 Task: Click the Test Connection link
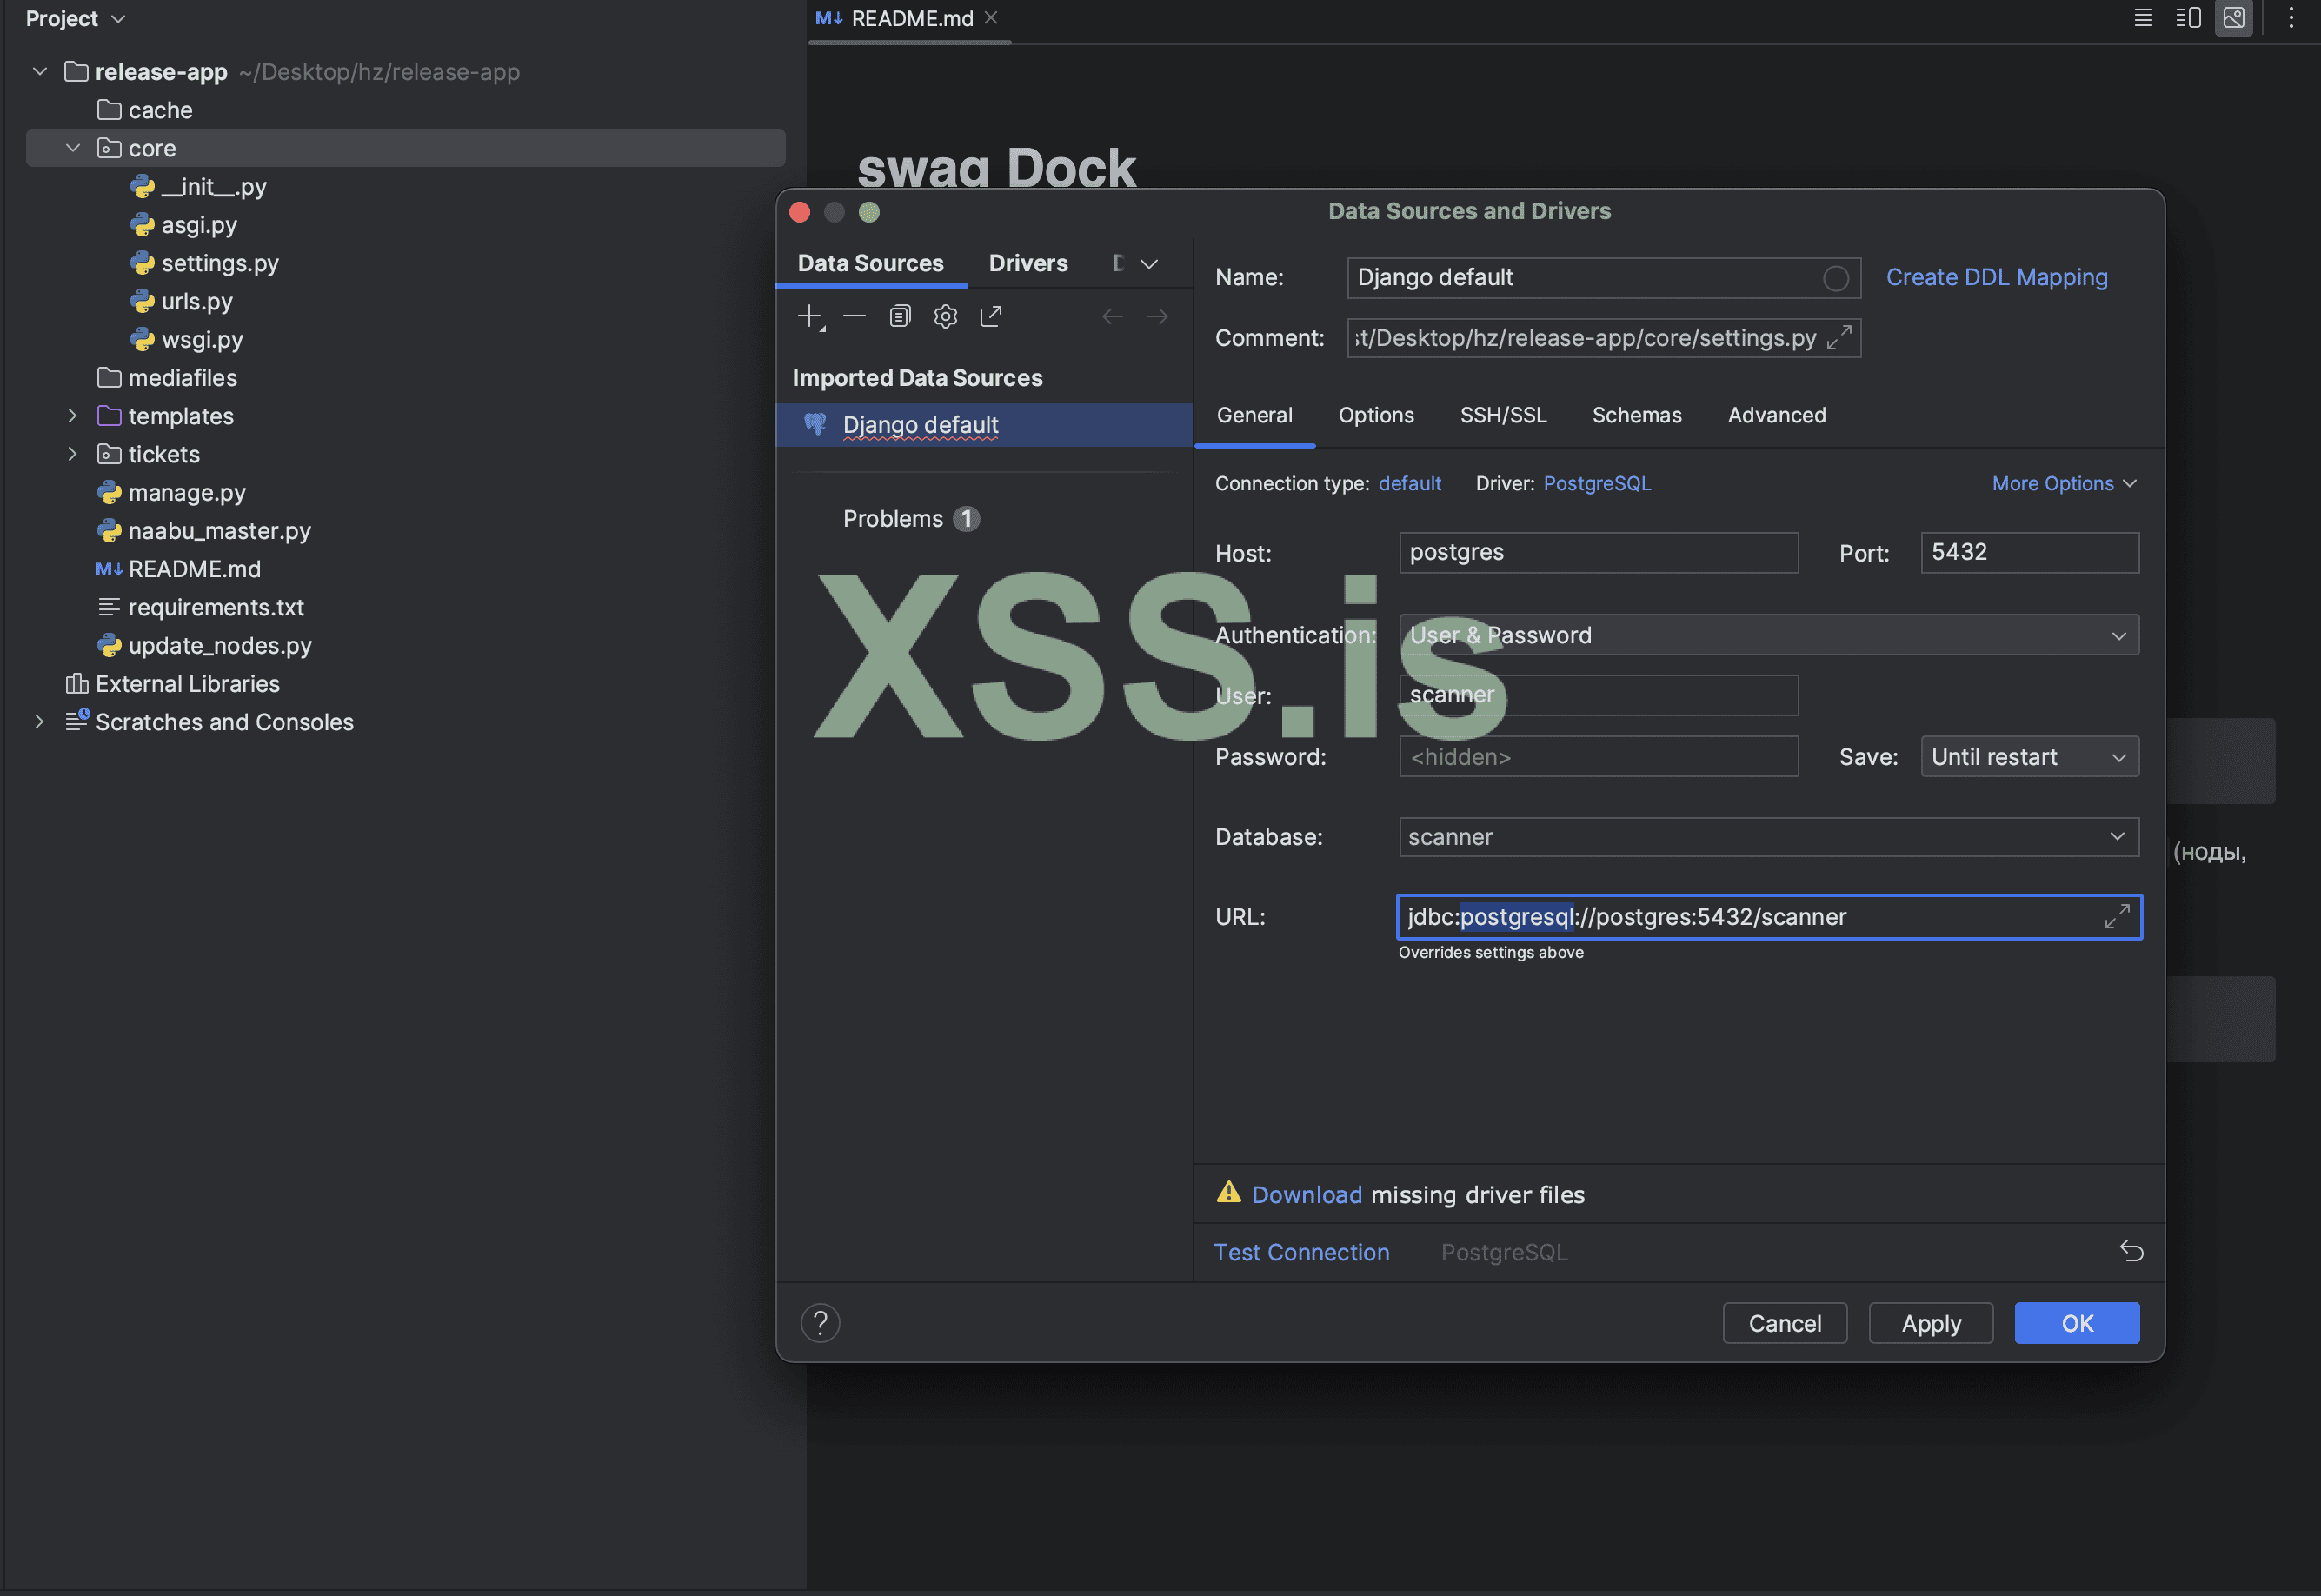coord(1301,1252)
